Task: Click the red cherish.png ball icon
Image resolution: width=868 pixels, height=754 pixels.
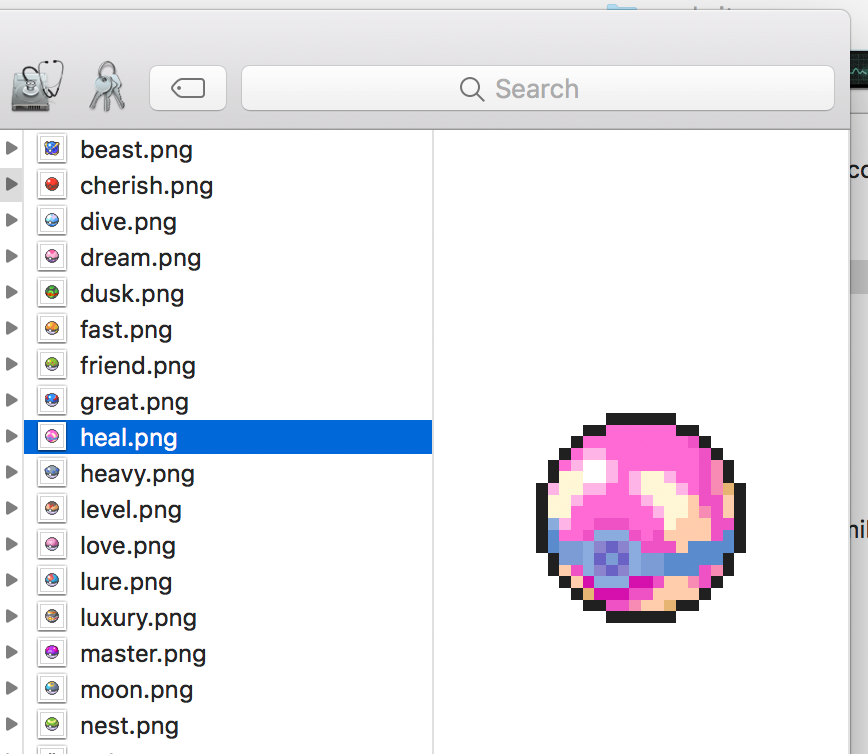Action: click(x=51, y=184)
